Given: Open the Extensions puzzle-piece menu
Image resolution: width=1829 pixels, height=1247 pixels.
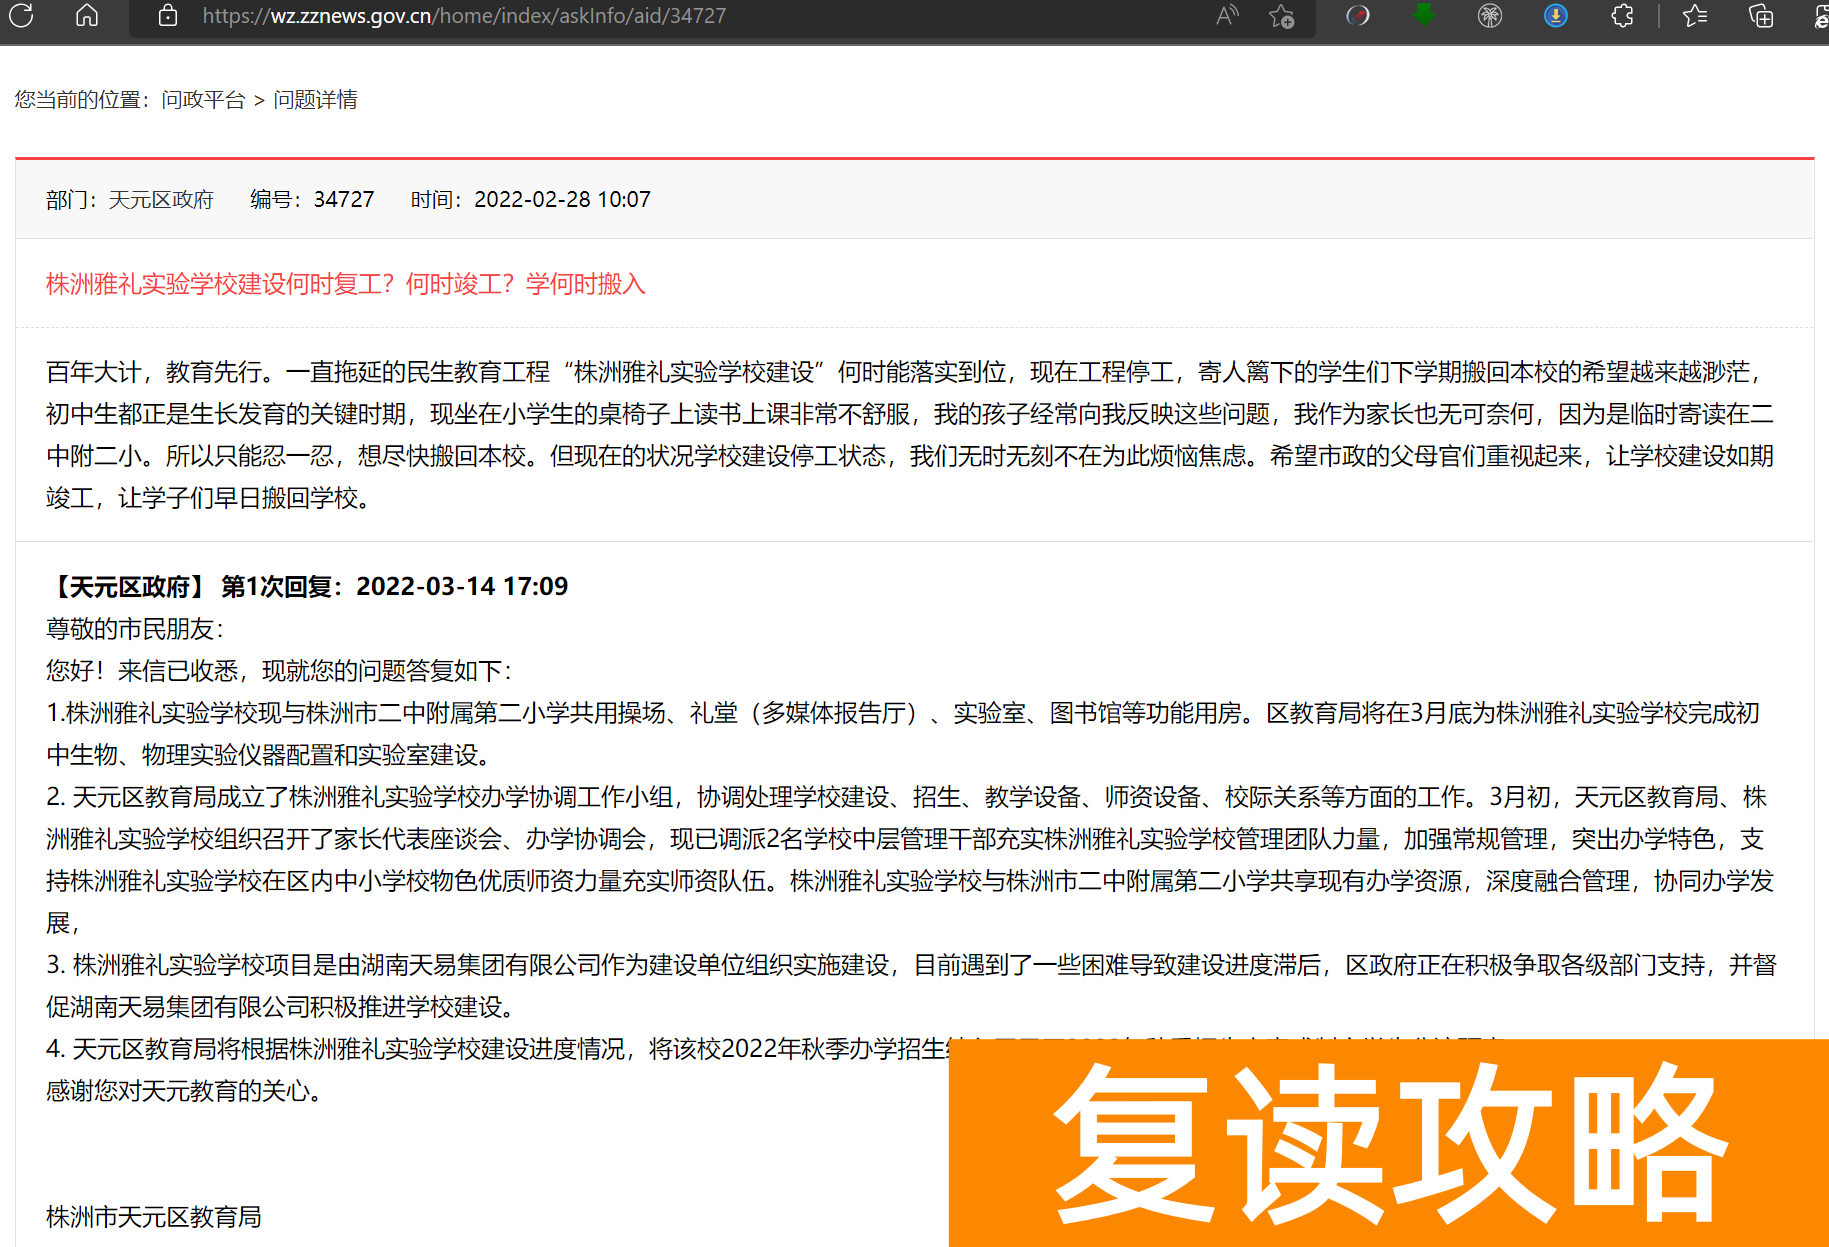Looking at the screenshot, I should [1622, 15].
